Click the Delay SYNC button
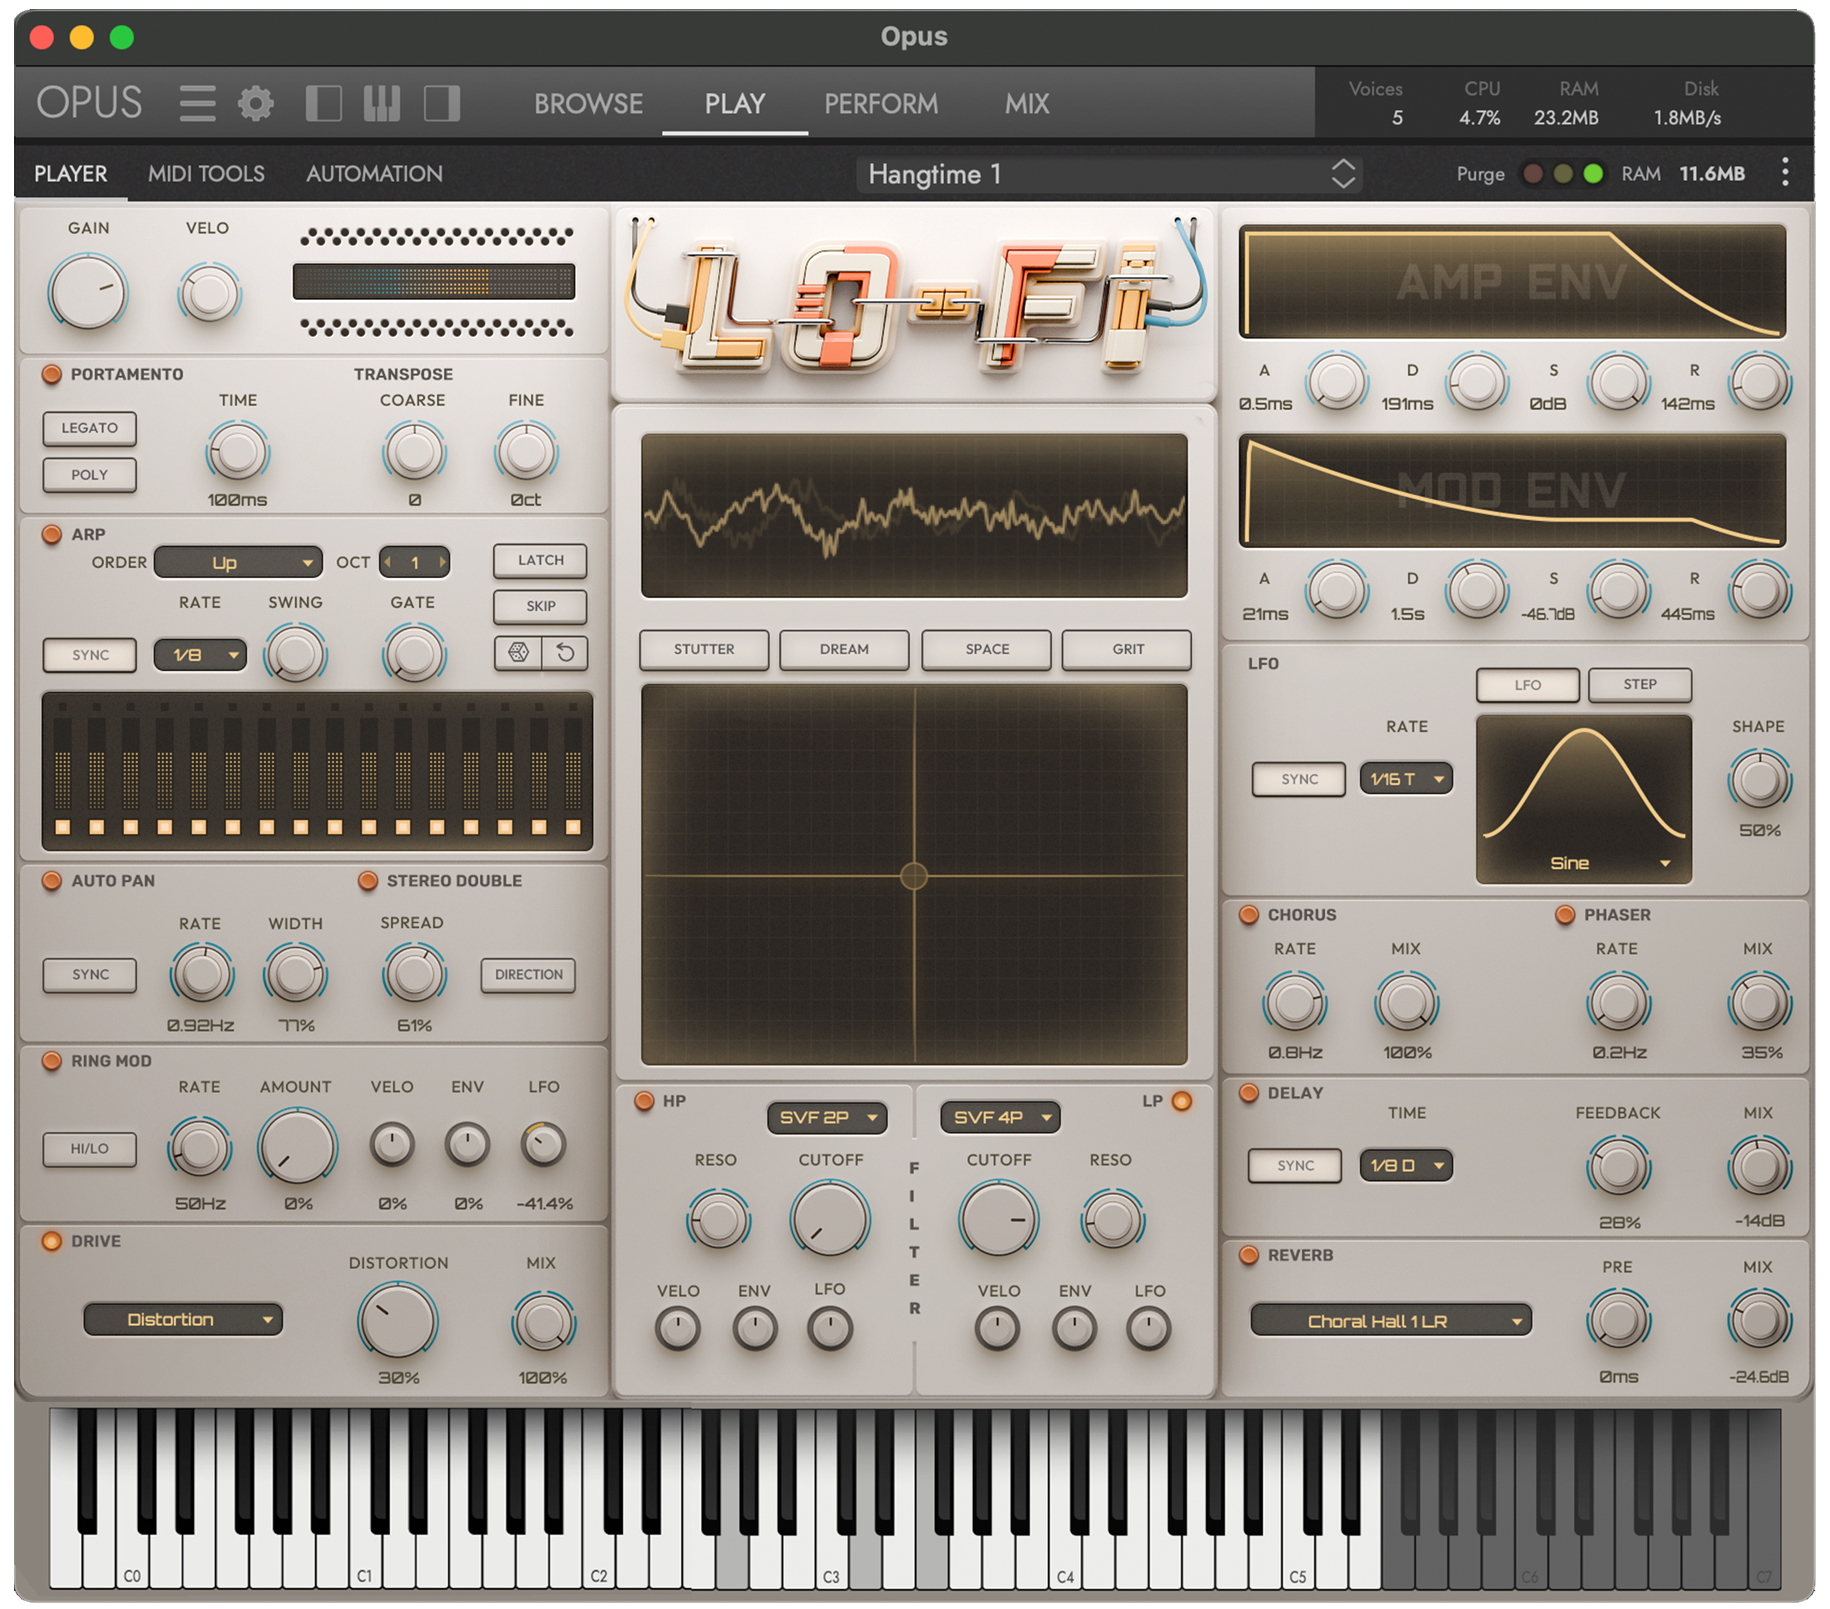The width and height of the screenshot is (1830, 1609). (1295, 1165)
